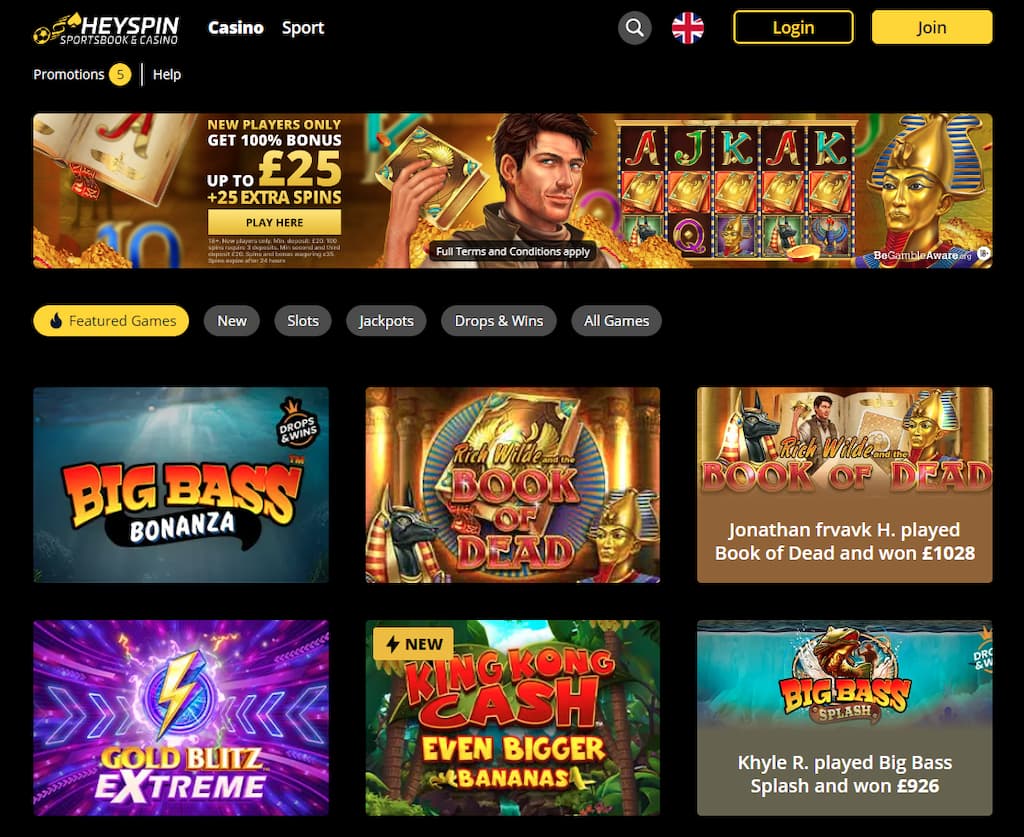Show the Drops & Wins games
The width and height of the screenshot is (1024, 837).
pos(499,321)
